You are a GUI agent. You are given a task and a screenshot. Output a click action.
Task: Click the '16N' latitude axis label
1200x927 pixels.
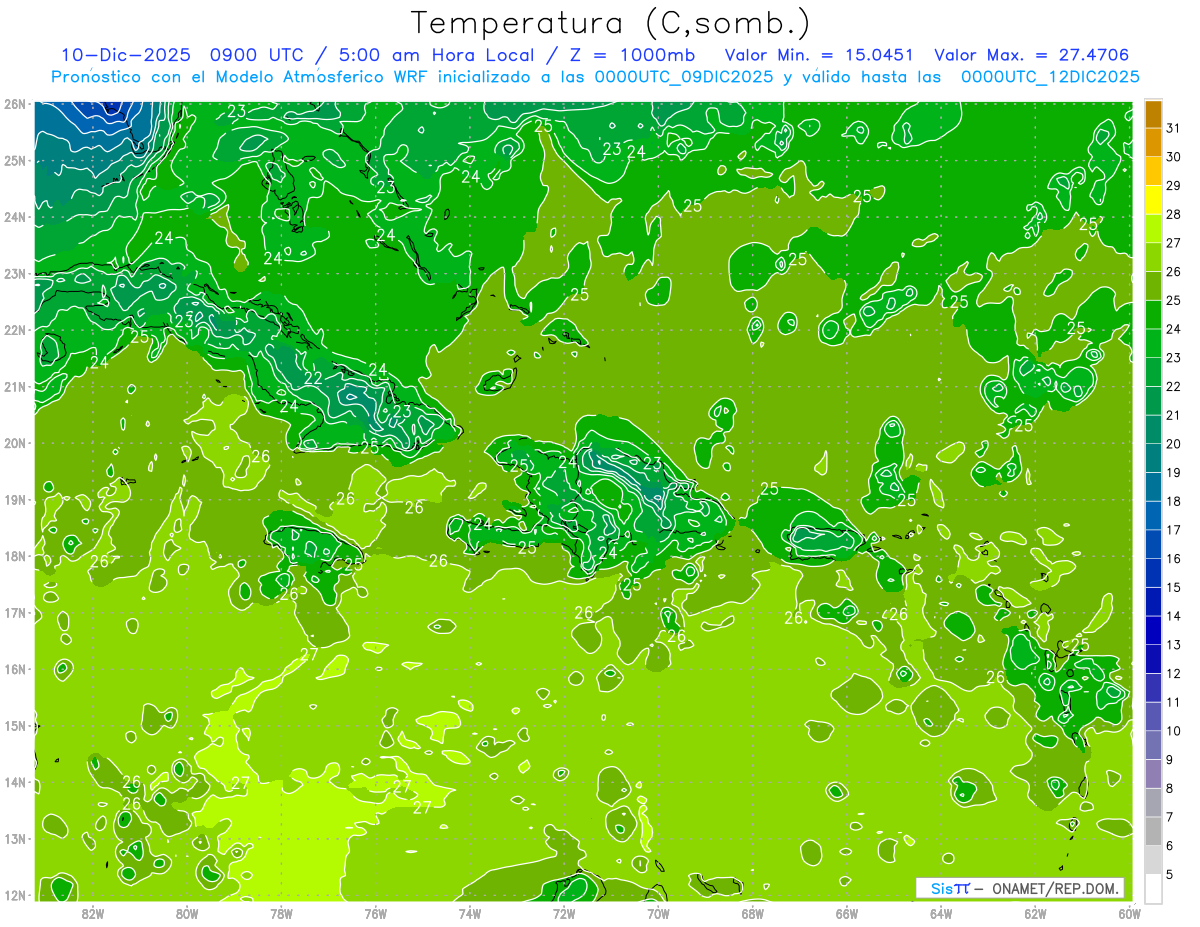tap(14, 669)
